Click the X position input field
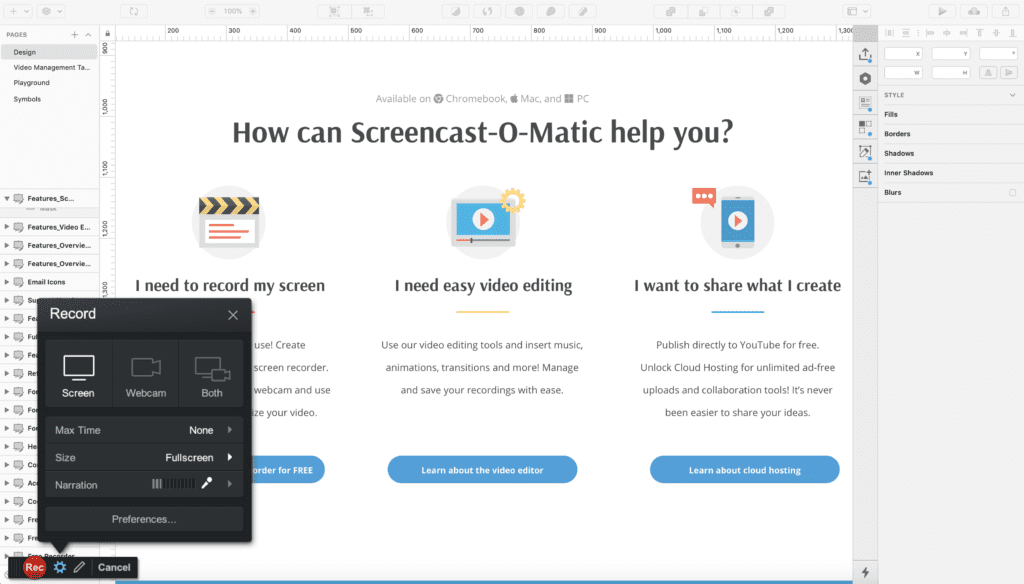This screenshot has width=1024, height=584. (903, 54)
